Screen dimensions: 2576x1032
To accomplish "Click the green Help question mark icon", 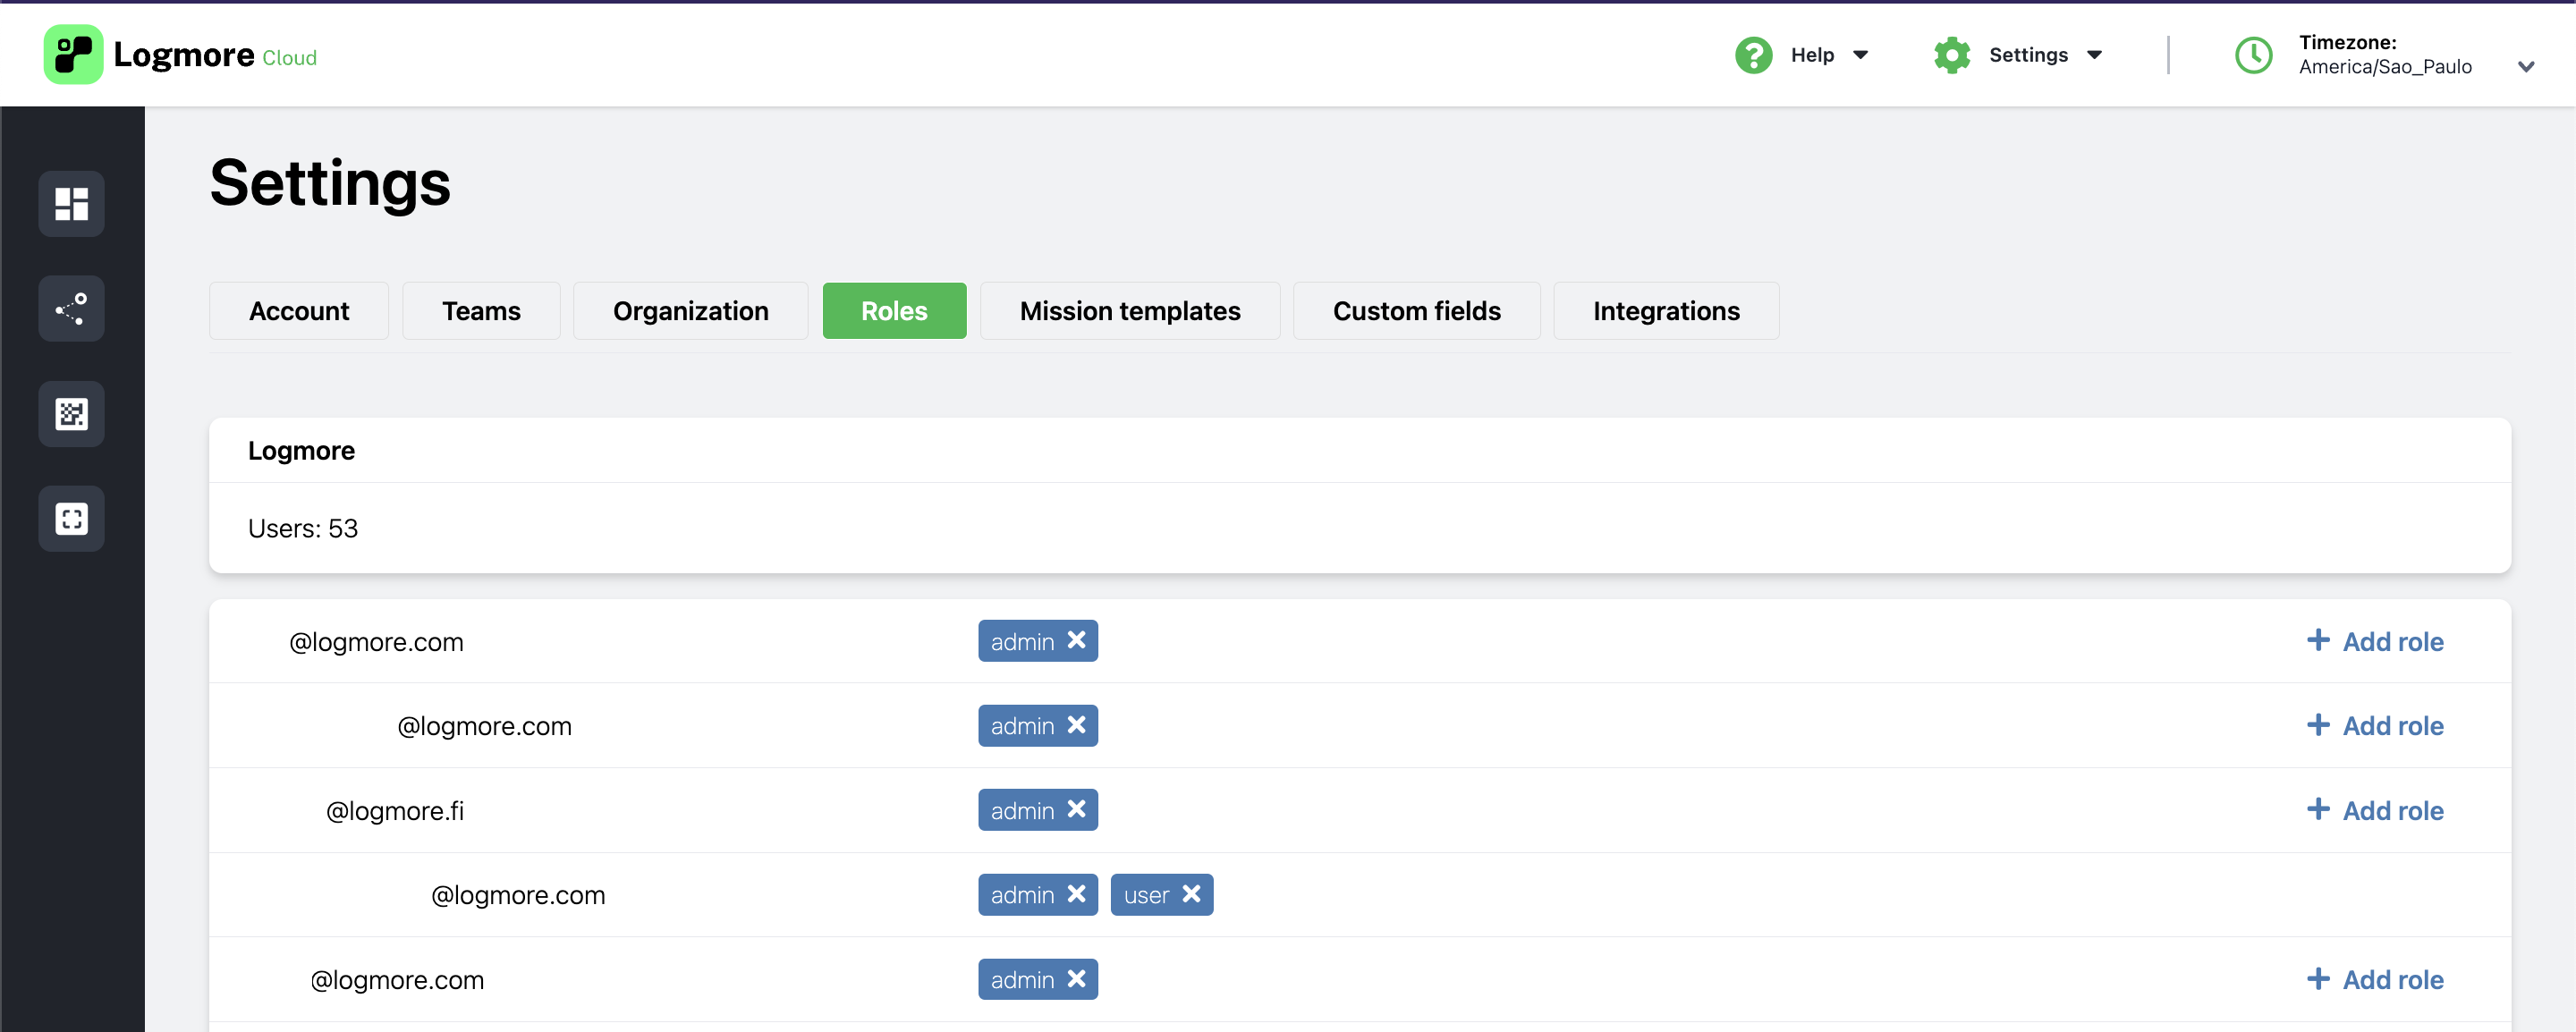I will [x=1753, y=55].
